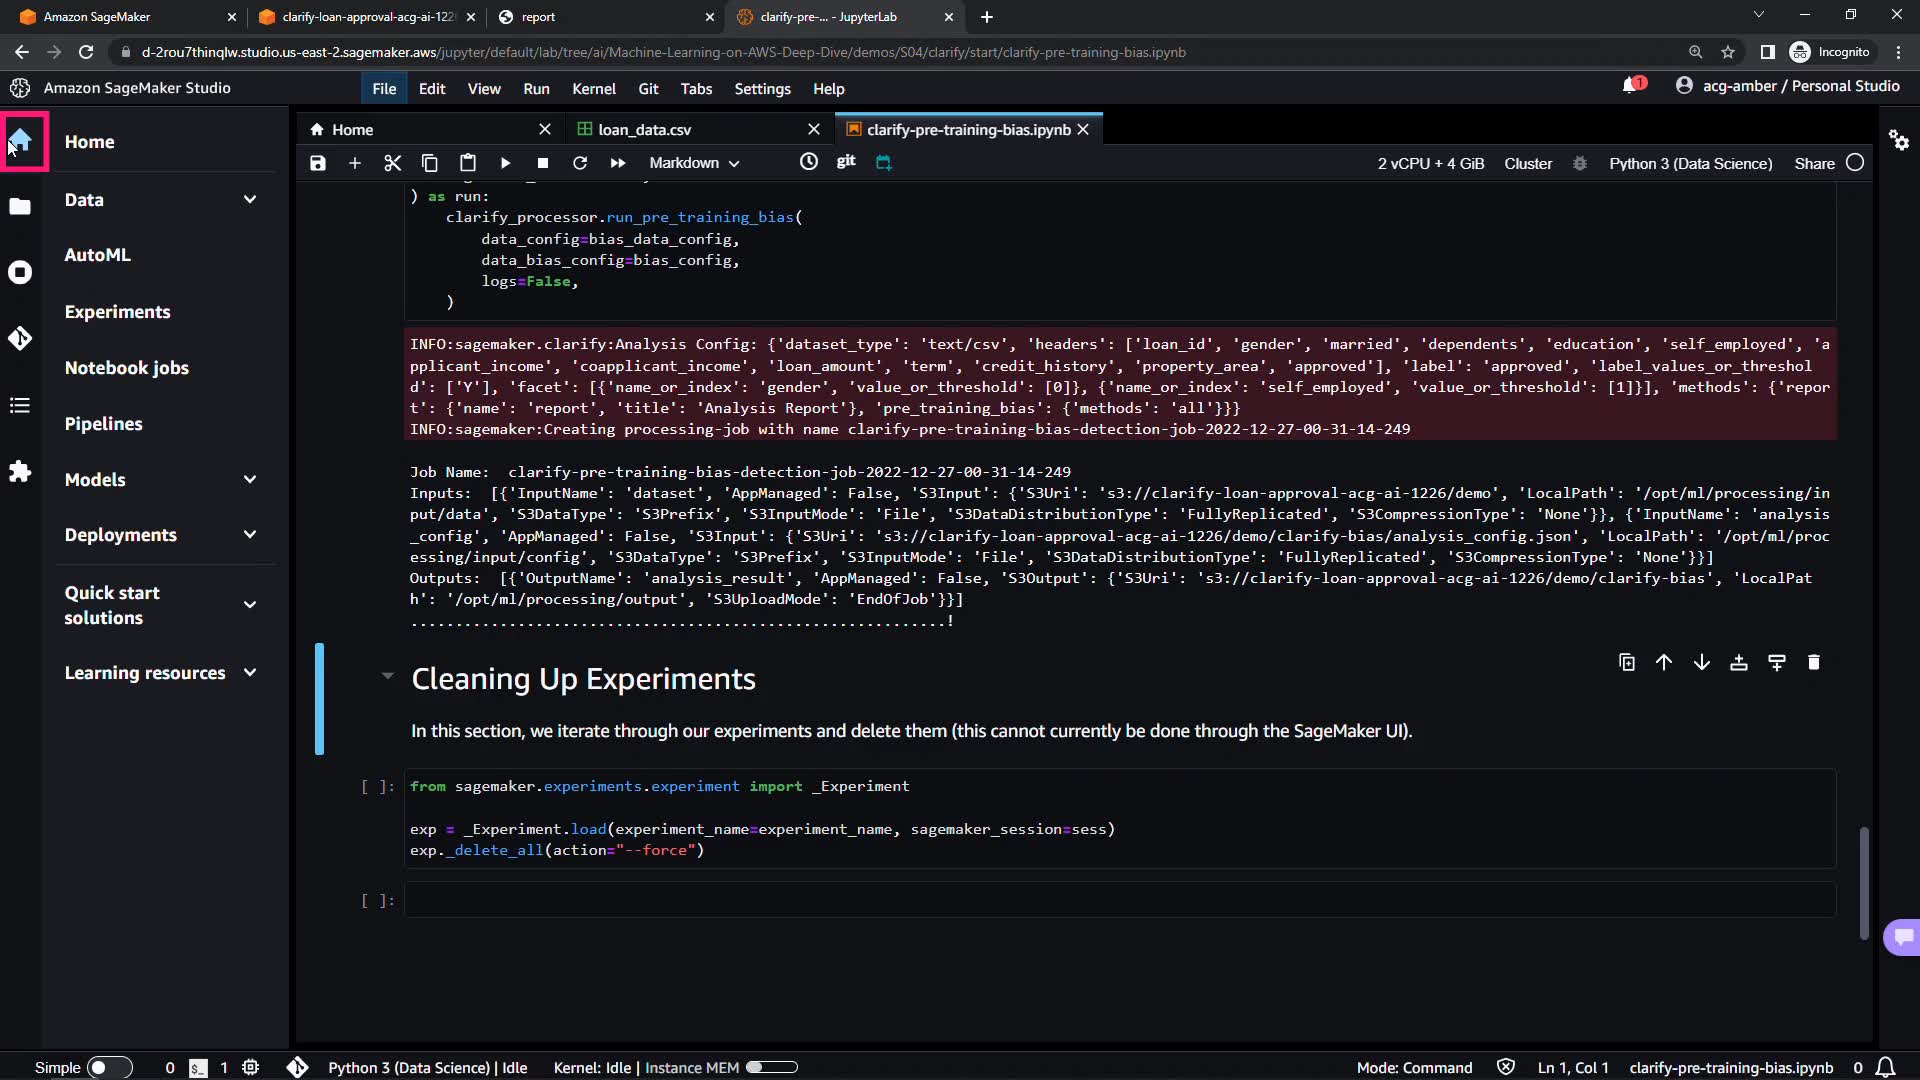Toggle Simple interface mode switch

click(x=109, y=1067)
